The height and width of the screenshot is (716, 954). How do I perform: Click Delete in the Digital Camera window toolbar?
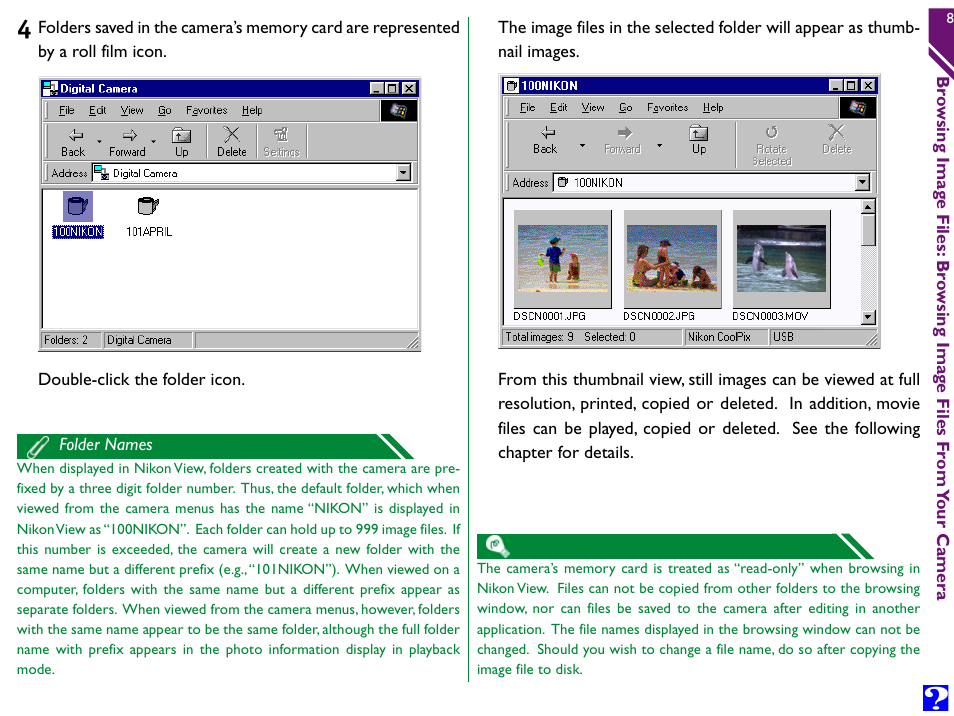(x=231, y=141)
